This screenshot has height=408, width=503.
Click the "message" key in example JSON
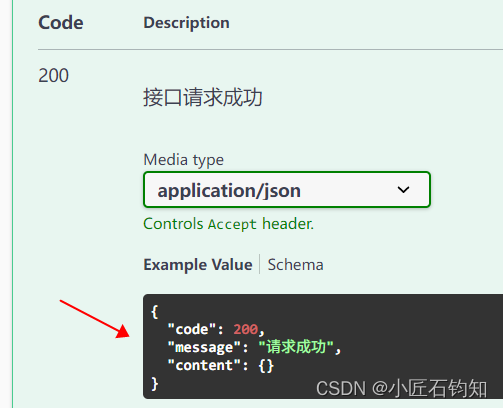[204, 347]
